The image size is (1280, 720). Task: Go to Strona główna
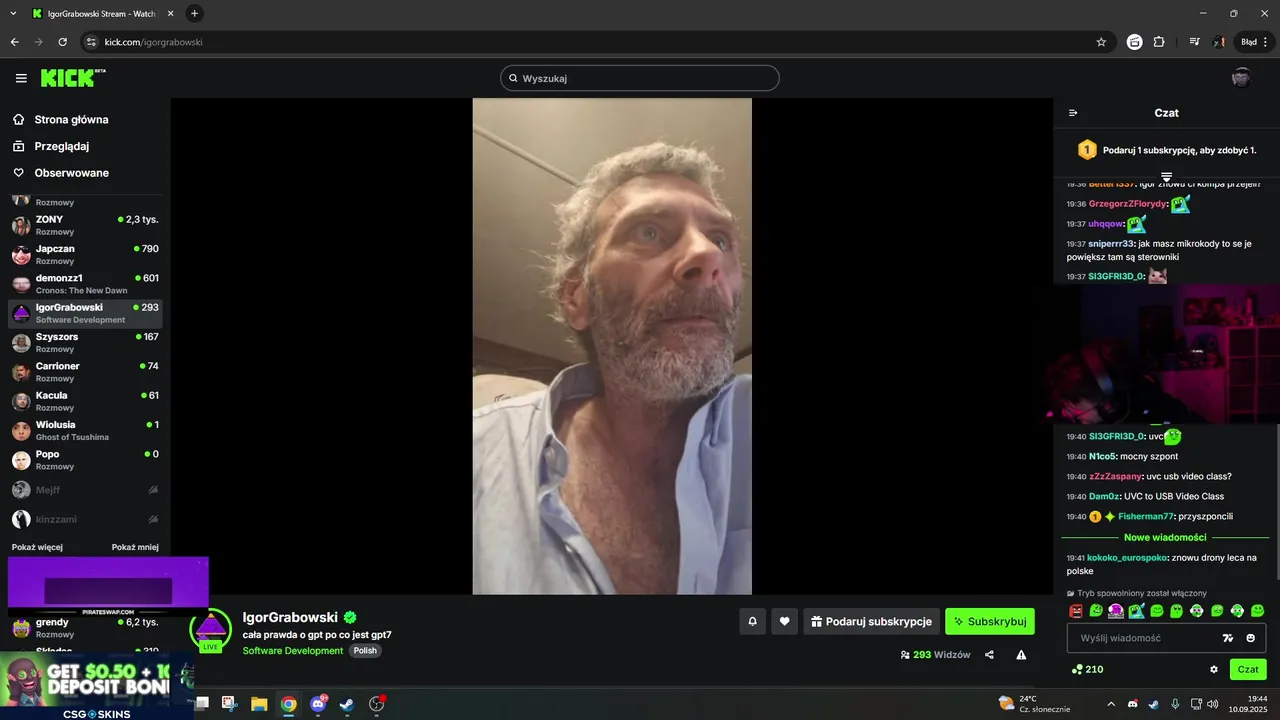pyautogui.click(x=61, y=119)
